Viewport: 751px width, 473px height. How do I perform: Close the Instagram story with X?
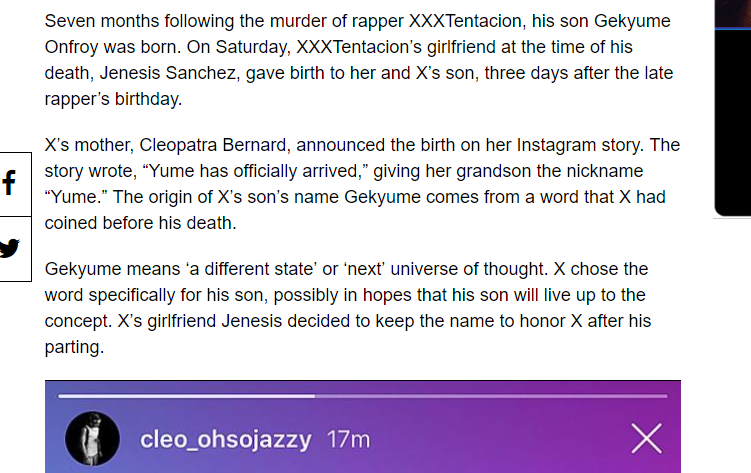point(647,438)
